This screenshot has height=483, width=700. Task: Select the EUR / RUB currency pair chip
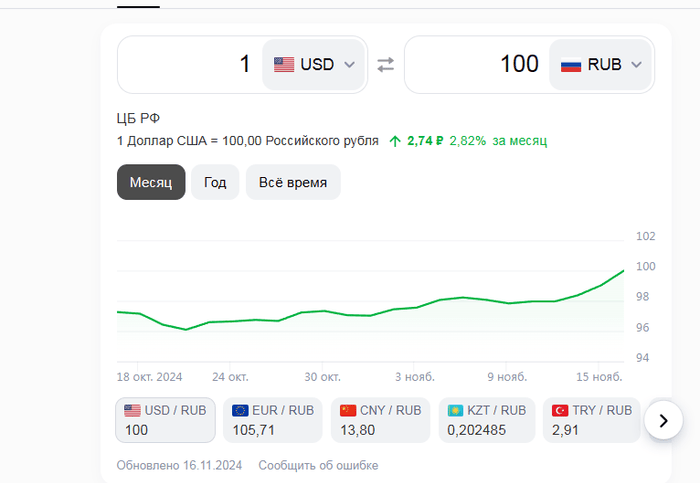273,420
